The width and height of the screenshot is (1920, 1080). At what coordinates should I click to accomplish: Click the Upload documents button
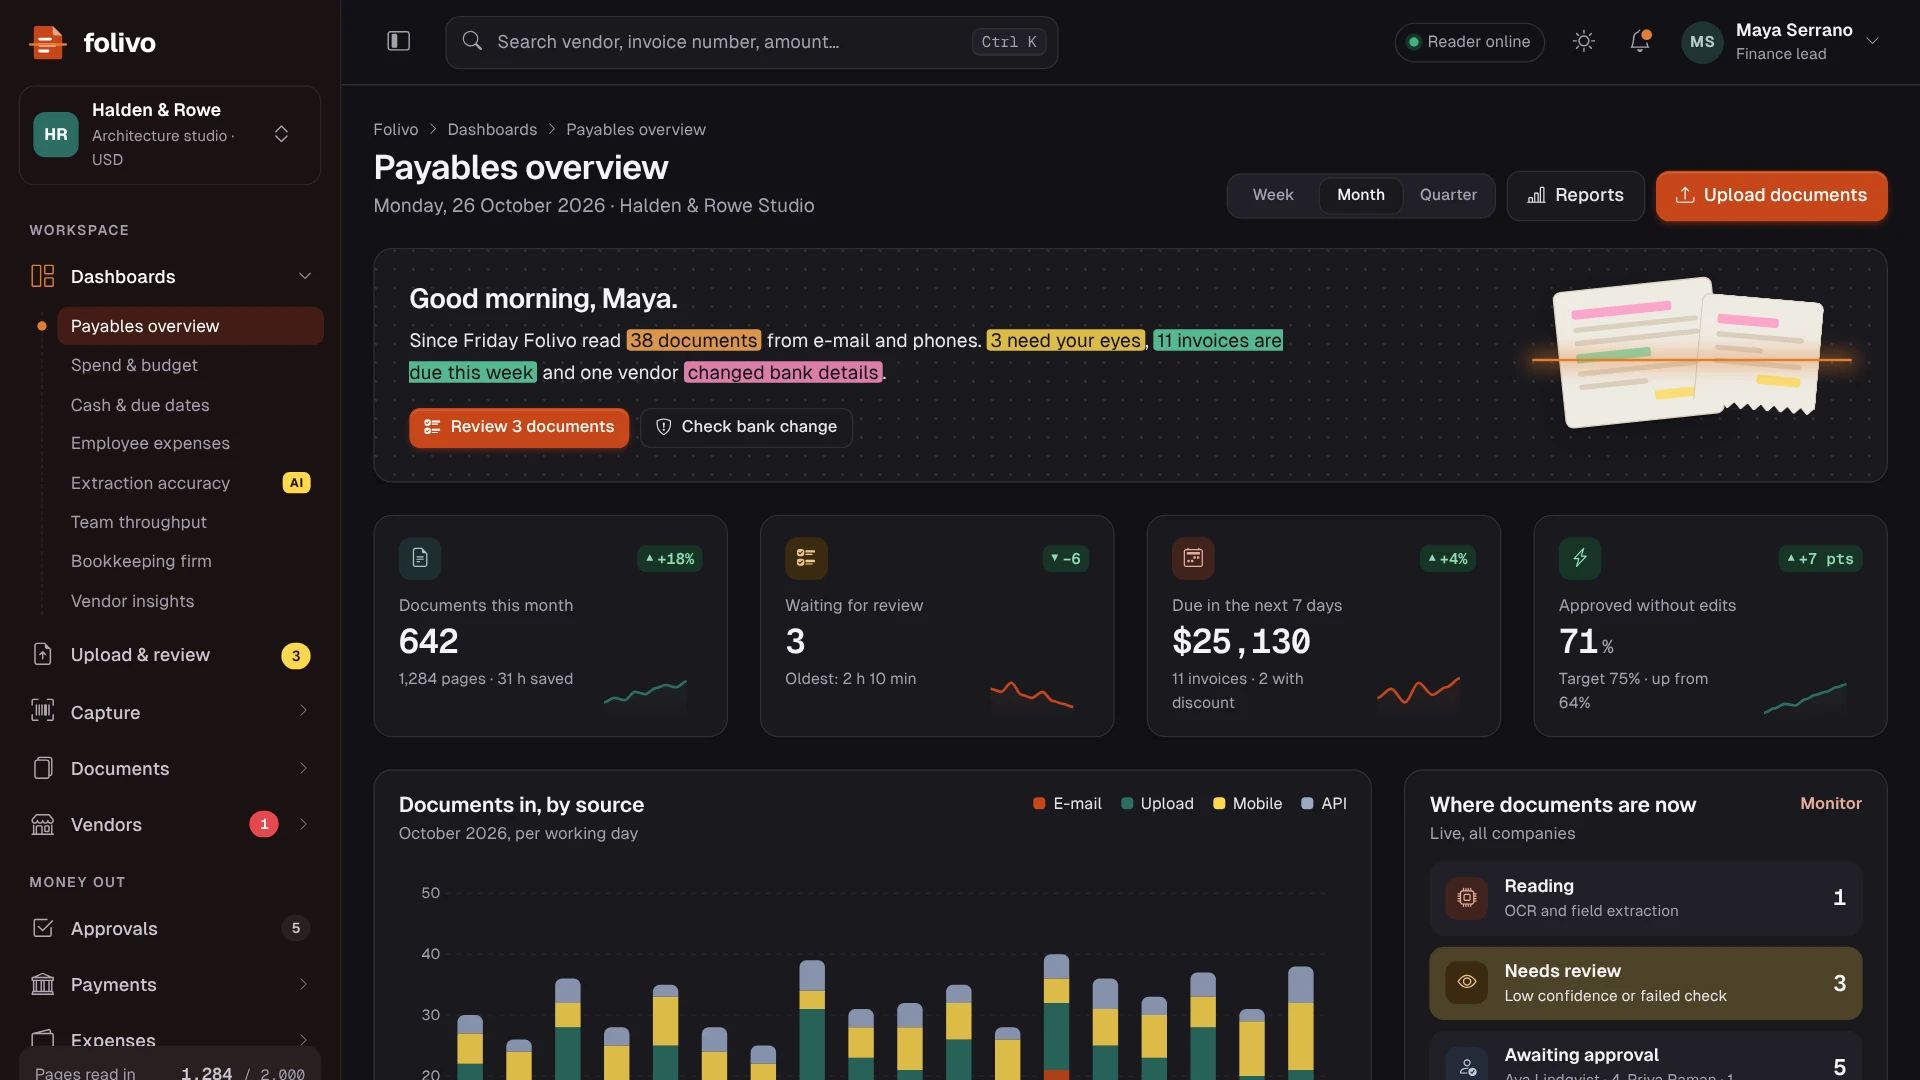click(x=1771, y=195)
